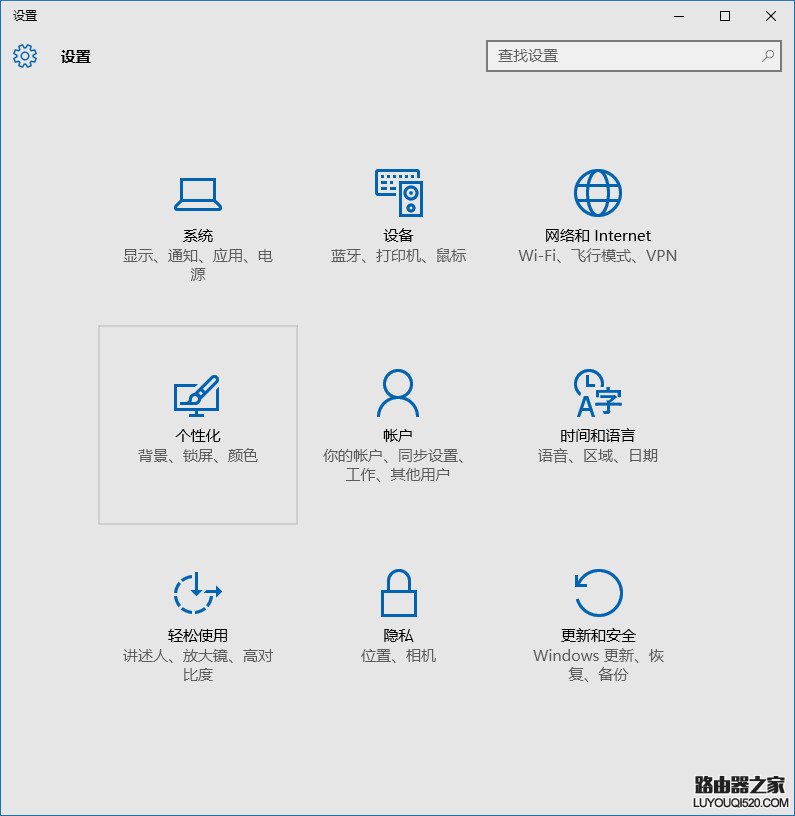The image size is (795, 816).
Task: Click the 个性化 title text
Action: click(198, 436)
